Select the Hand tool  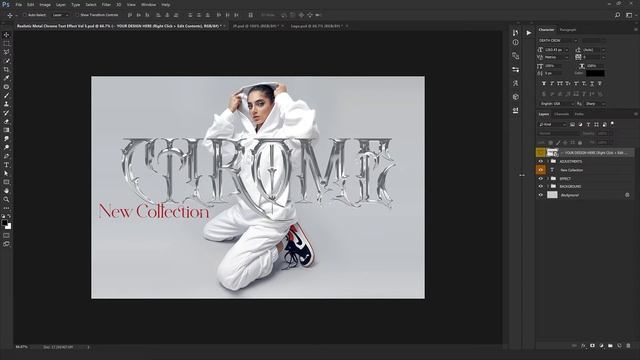tap(7, 191)
